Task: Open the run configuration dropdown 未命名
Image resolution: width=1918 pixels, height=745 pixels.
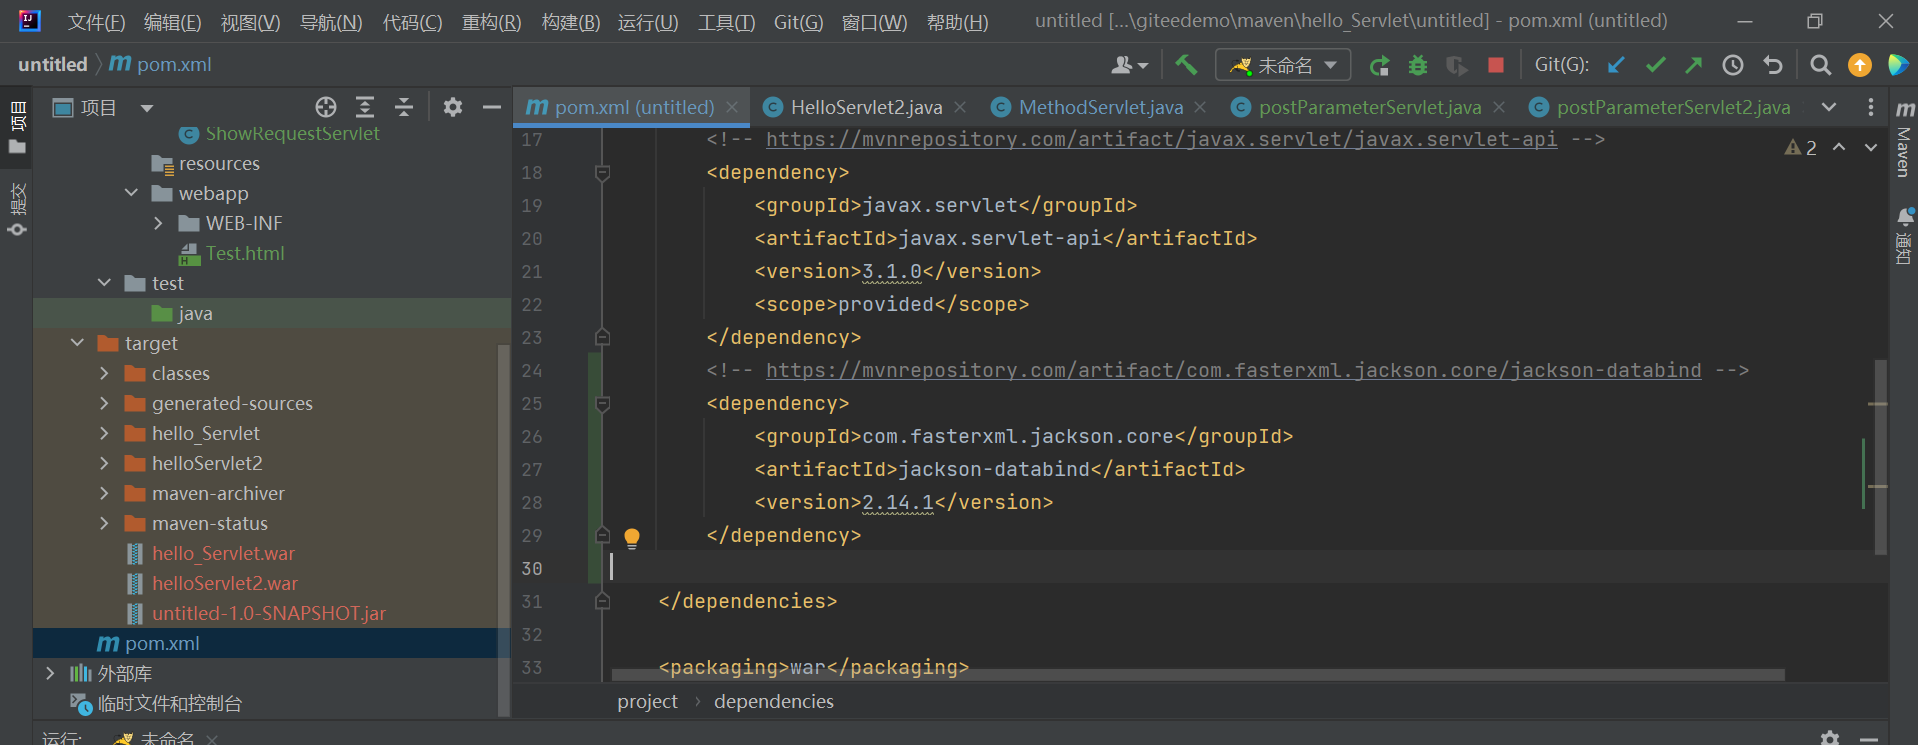Action: [x=1283, y=65]
